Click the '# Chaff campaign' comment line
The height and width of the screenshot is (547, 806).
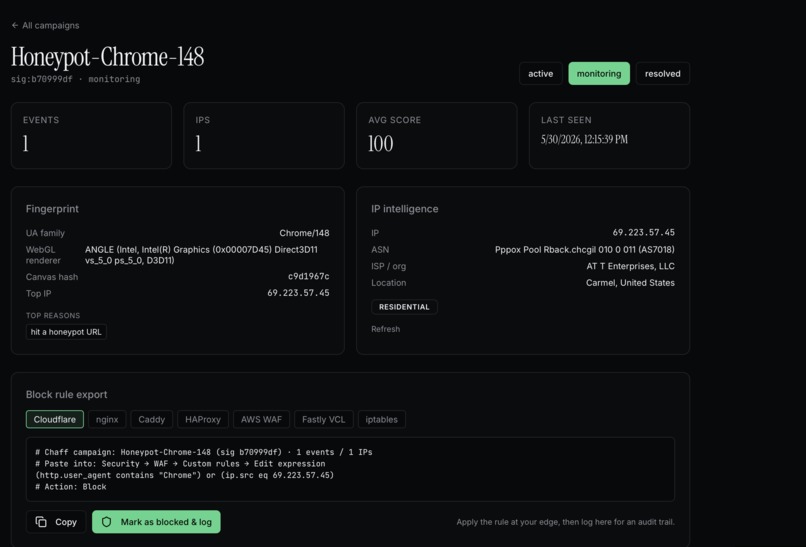point(204,452)
